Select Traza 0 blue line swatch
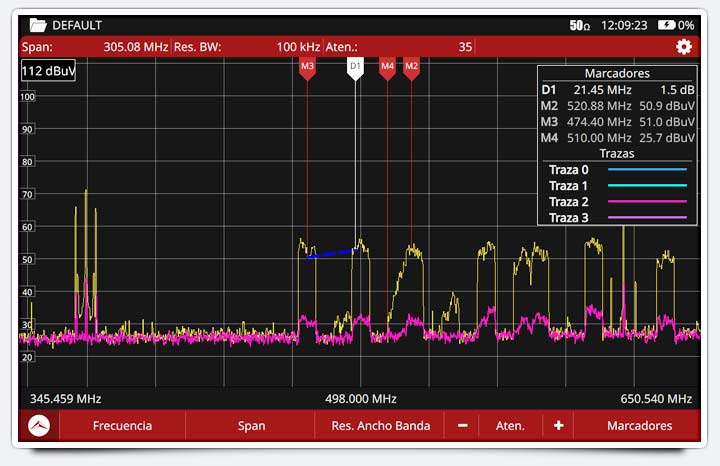 click(647, 169)
